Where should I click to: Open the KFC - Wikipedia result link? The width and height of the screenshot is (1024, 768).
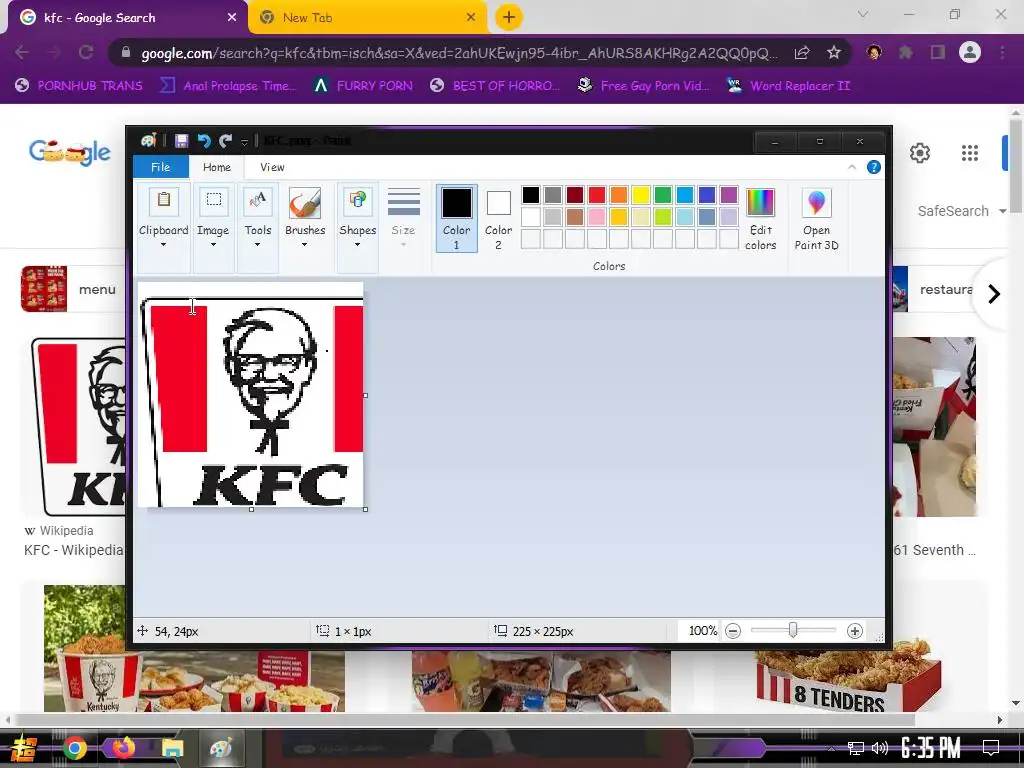tap(73, 550)
